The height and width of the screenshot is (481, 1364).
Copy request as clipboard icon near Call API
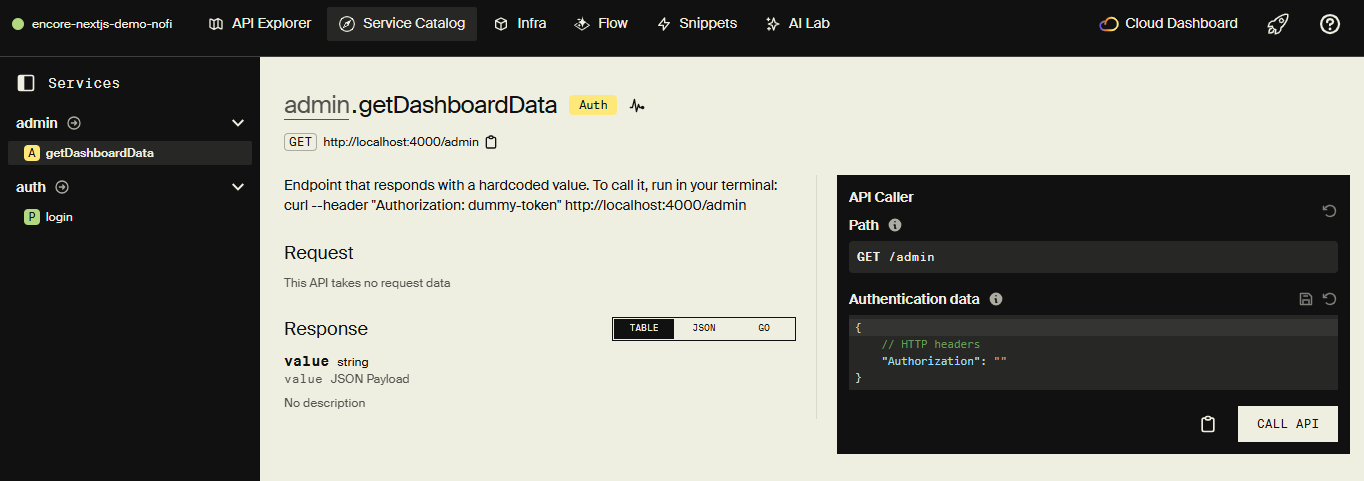(x=1208, y=424)
